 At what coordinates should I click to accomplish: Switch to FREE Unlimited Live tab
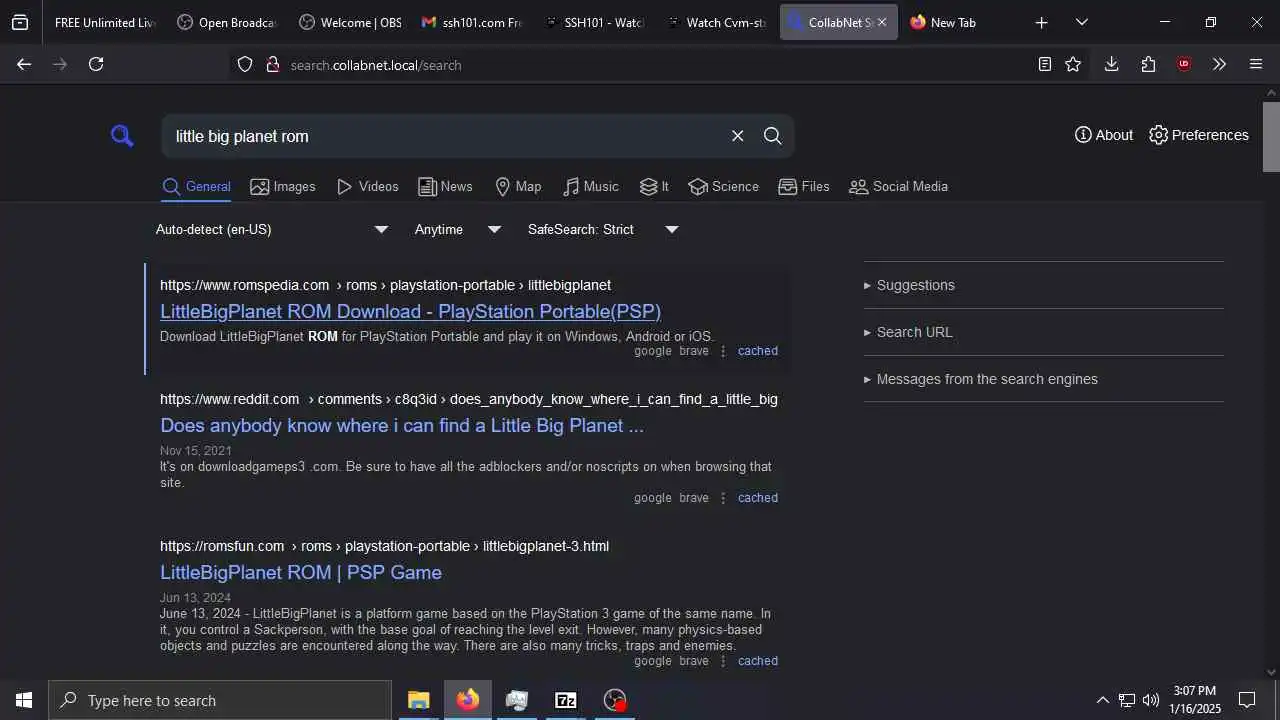tap(104, 22)
